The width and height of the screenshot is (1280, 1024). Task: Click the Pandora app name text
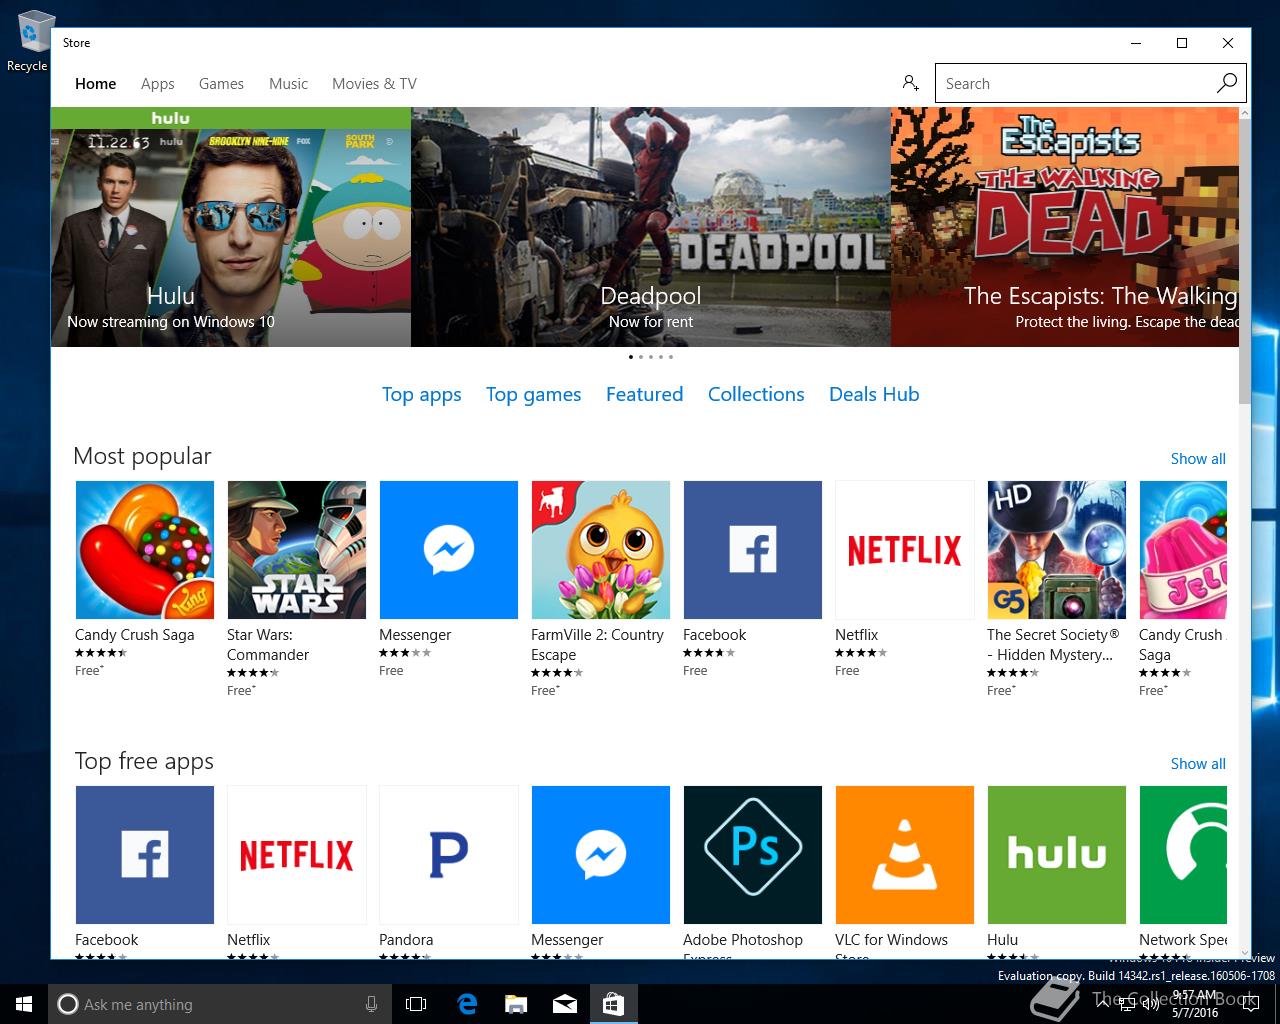point(406,940)
